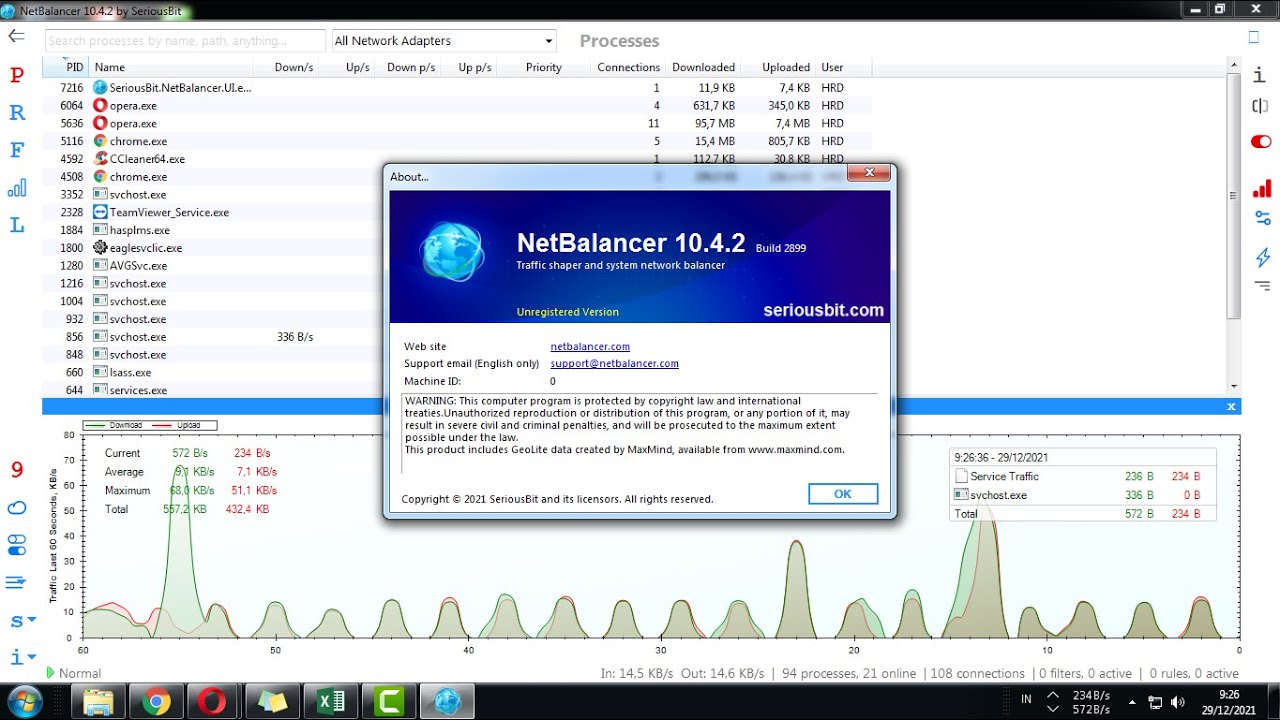
Task: Open the sliders settings icon on right sidebar
Action: (1263, 218)
